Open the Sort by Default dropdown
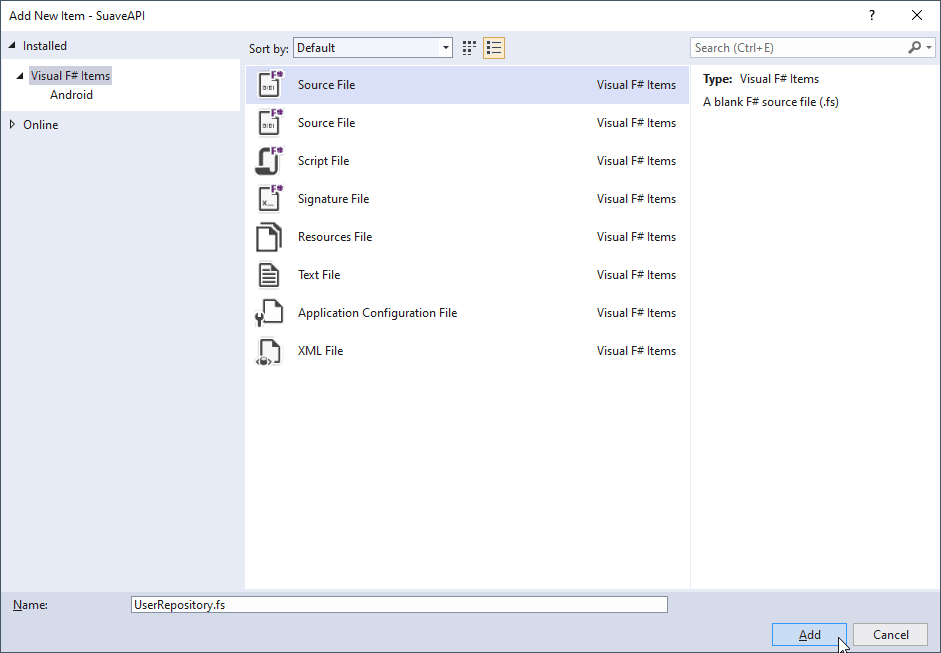The height and width of the screenshot is (653, 941). pos(373,48)
